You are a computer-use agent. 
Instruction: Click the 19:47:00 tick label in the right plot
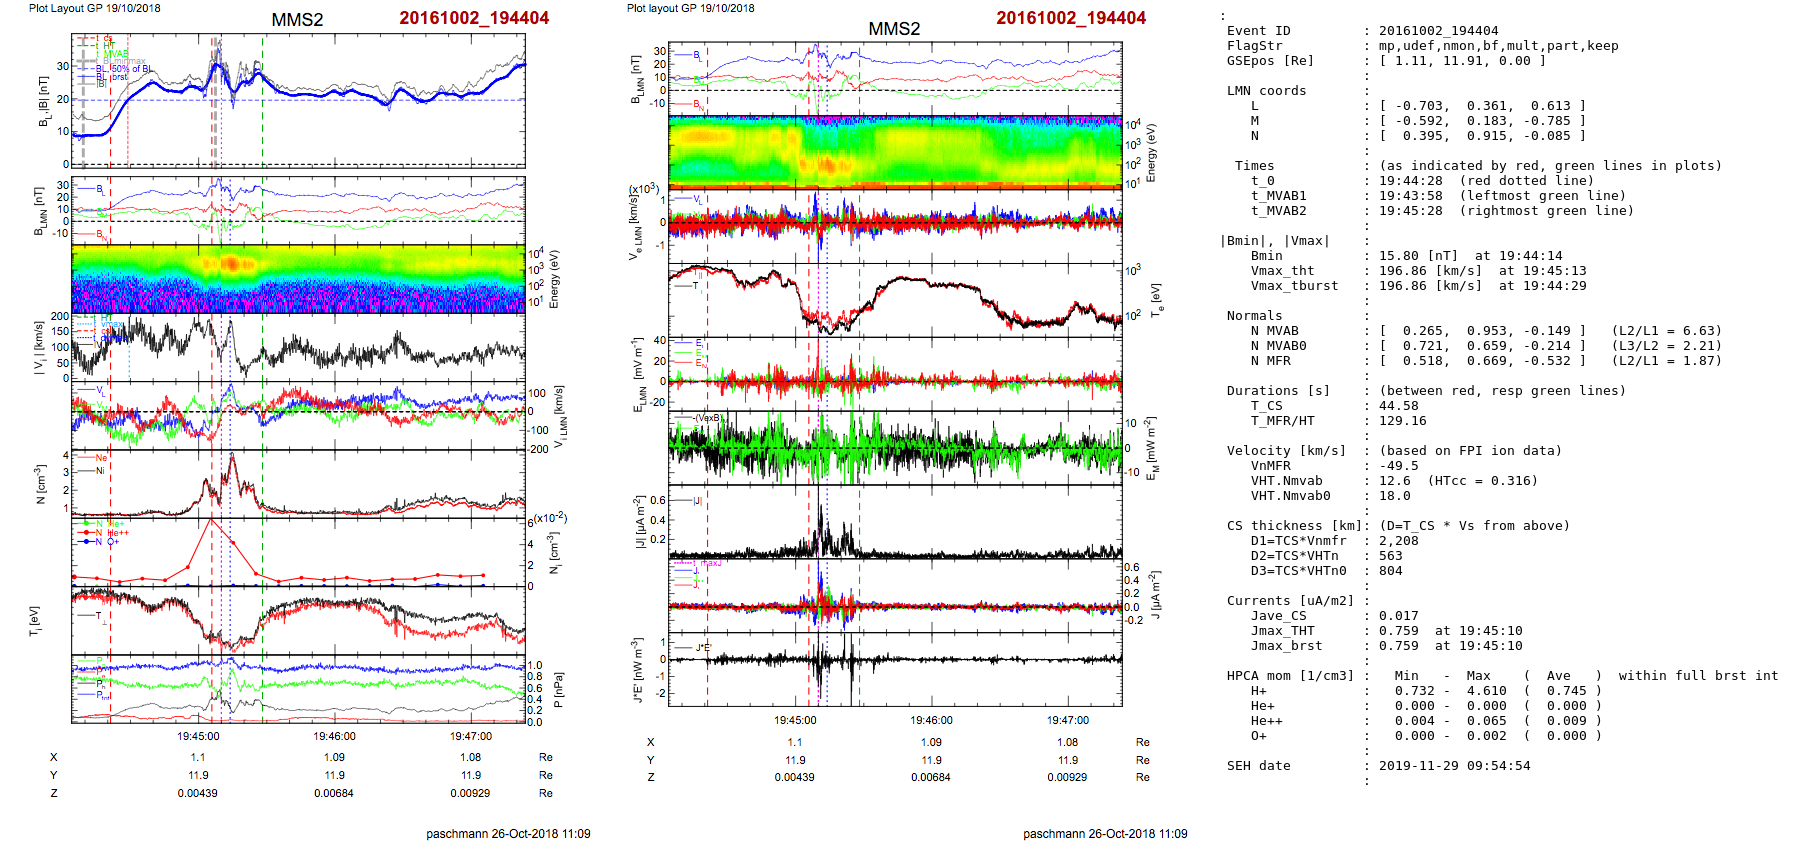[1068, 720]
